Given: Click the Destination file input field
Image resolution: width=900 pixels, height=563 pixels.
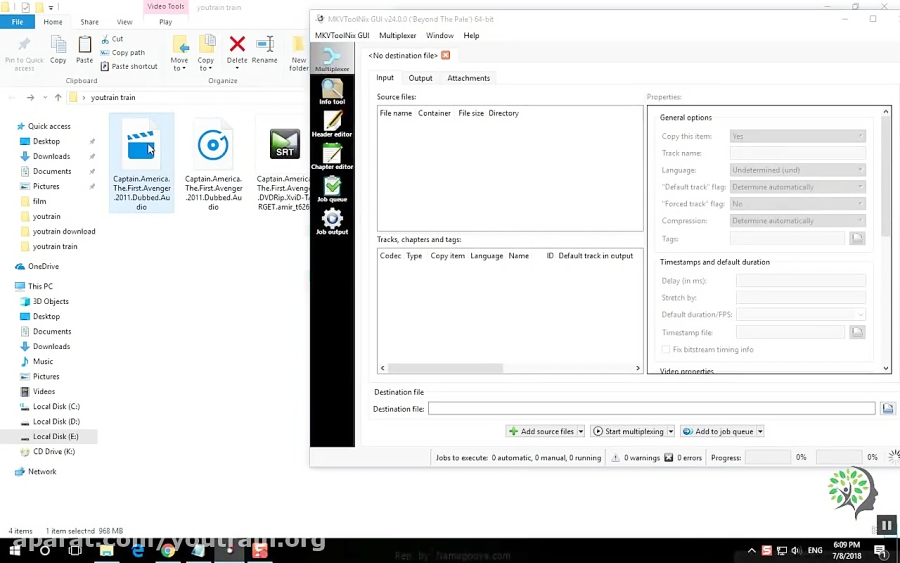Looking at the screenshot, I should pyautogui.click(x=651, y=409).
